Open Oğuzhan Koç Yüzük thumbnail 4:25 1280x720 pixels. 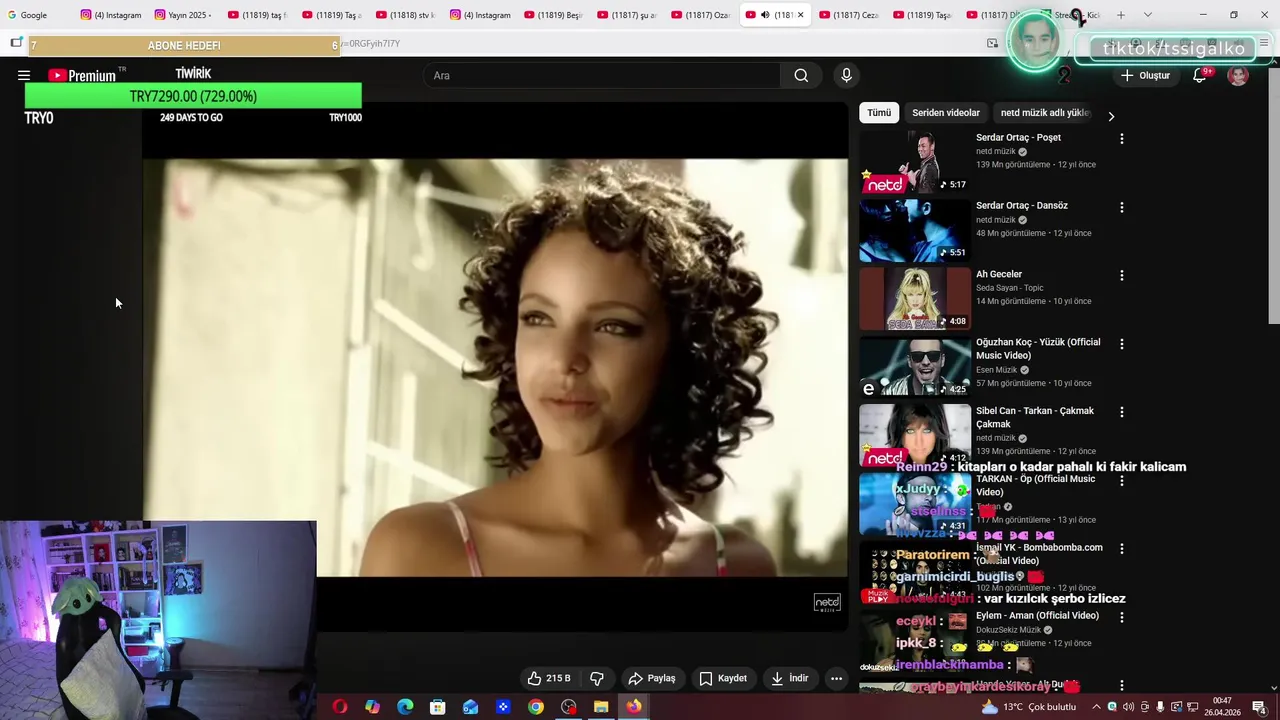click(x=915, y=367)
